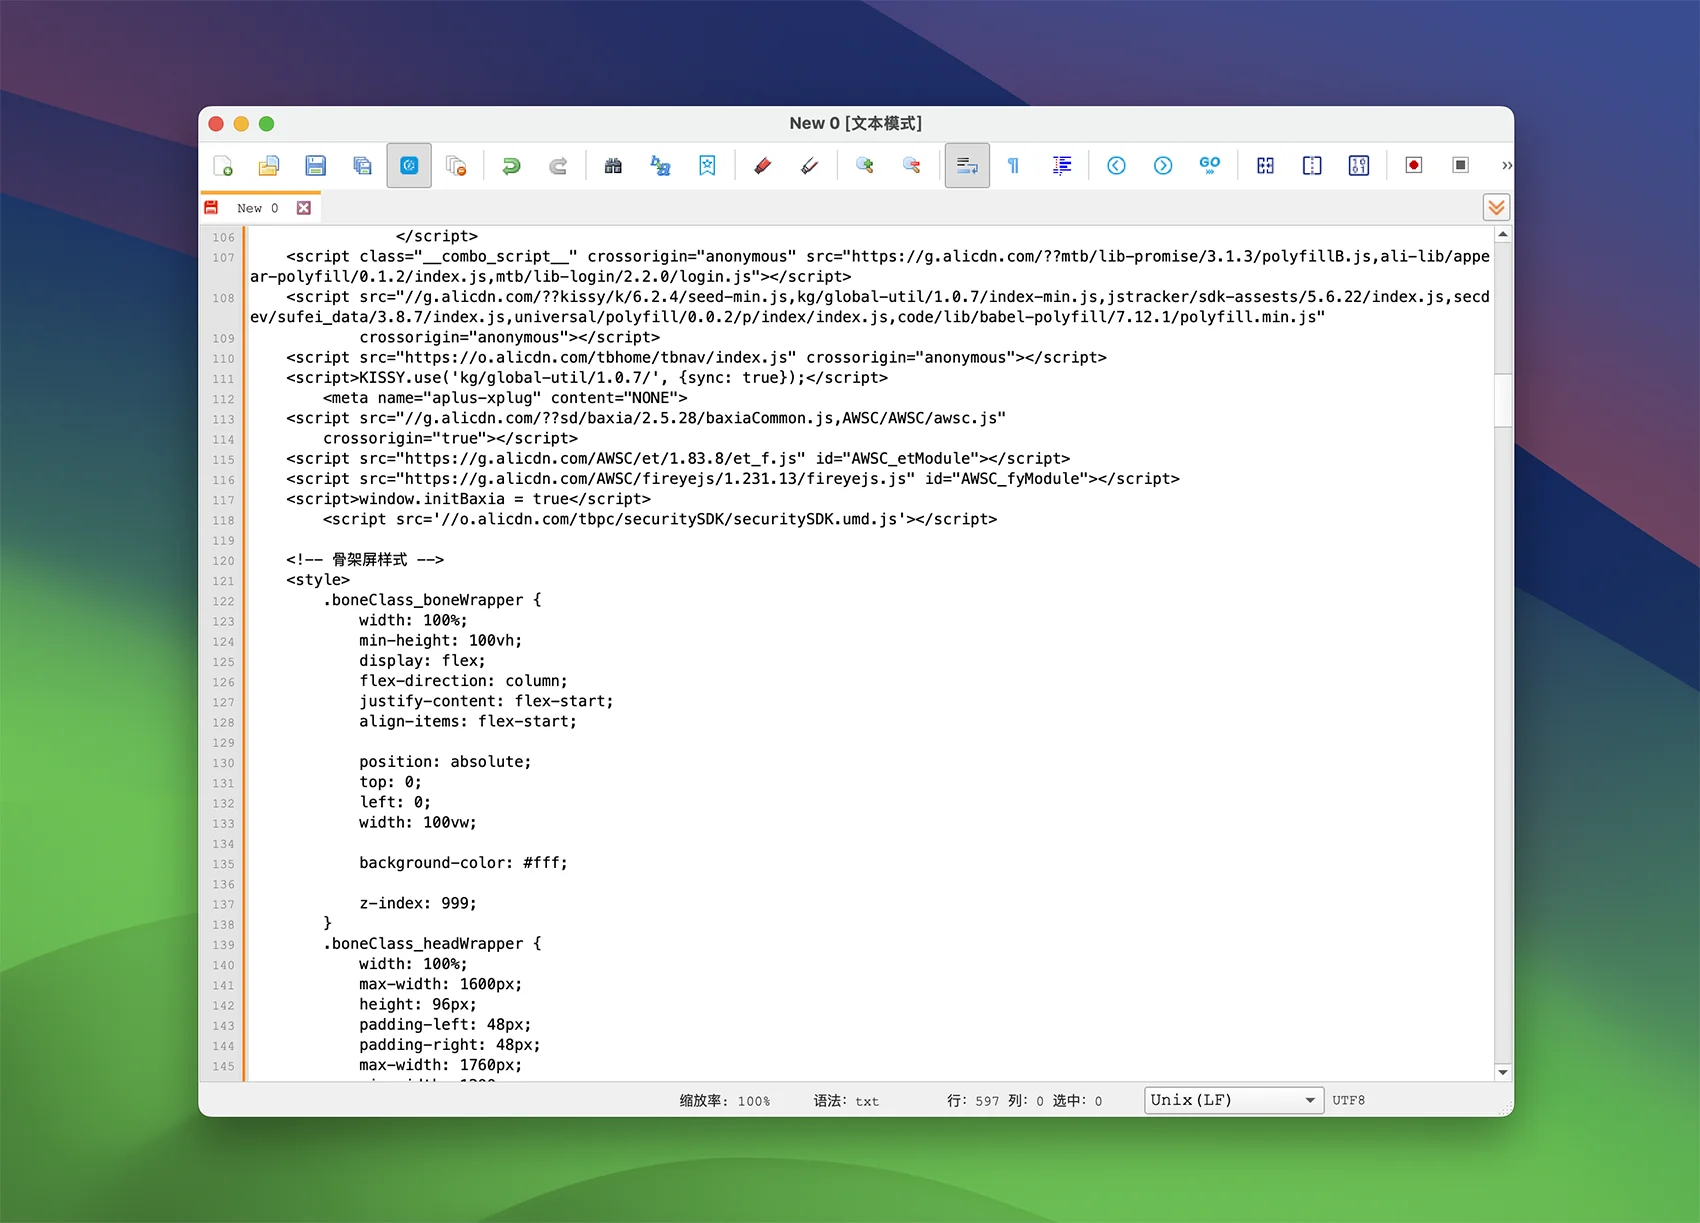
Task: Click line number 139 in the gutter
Action: (x=223, y=945)
